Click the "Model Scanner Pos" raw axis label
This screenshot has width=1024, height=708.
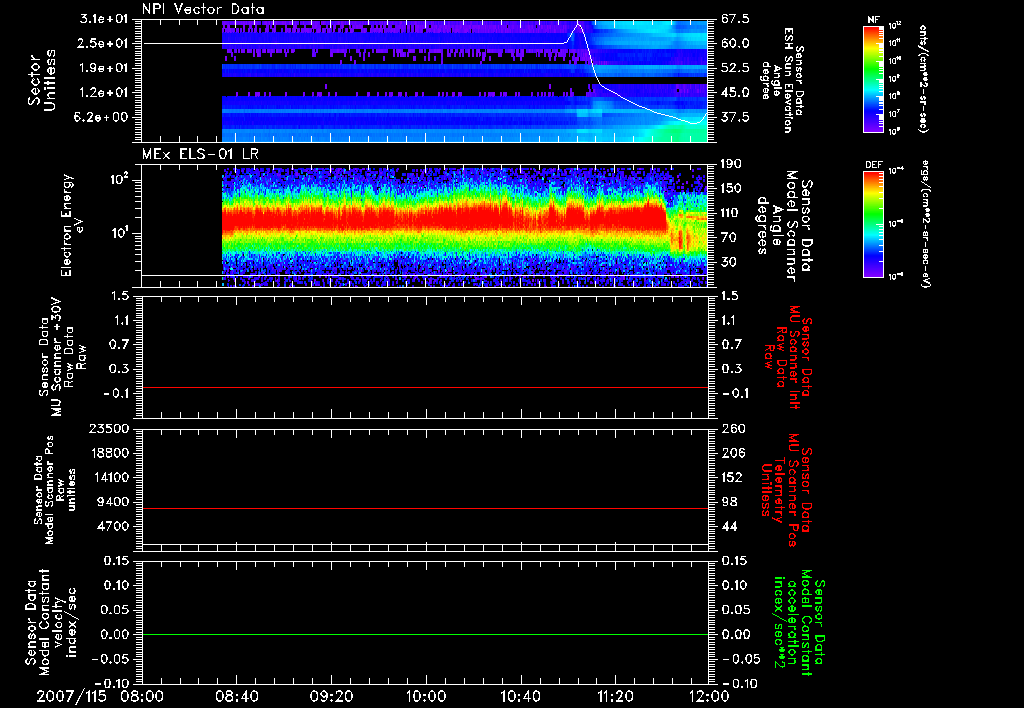point(55,489)
